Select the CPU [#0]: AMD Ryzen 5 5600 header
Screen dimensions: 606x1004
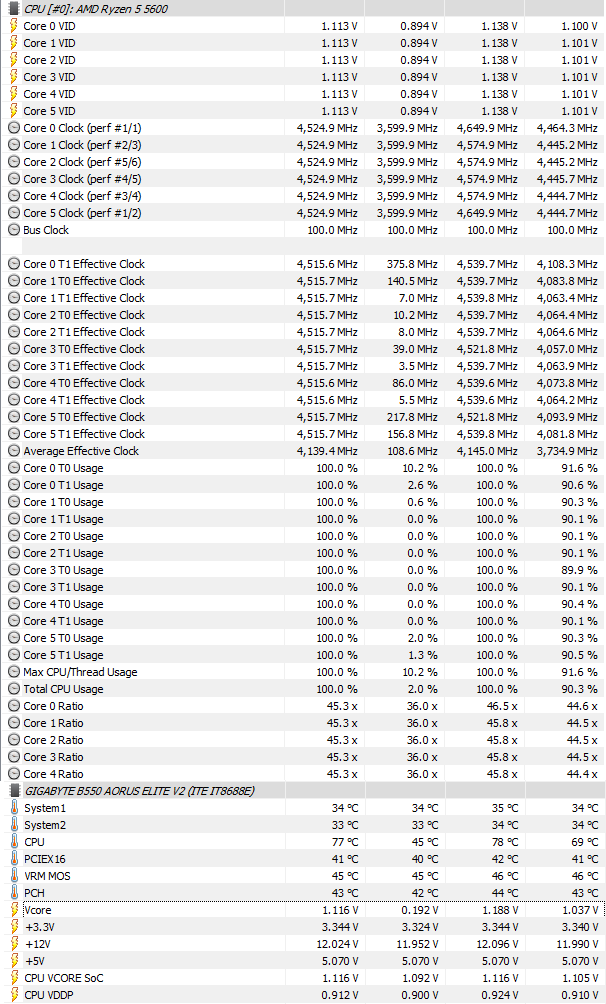[95, 9]
